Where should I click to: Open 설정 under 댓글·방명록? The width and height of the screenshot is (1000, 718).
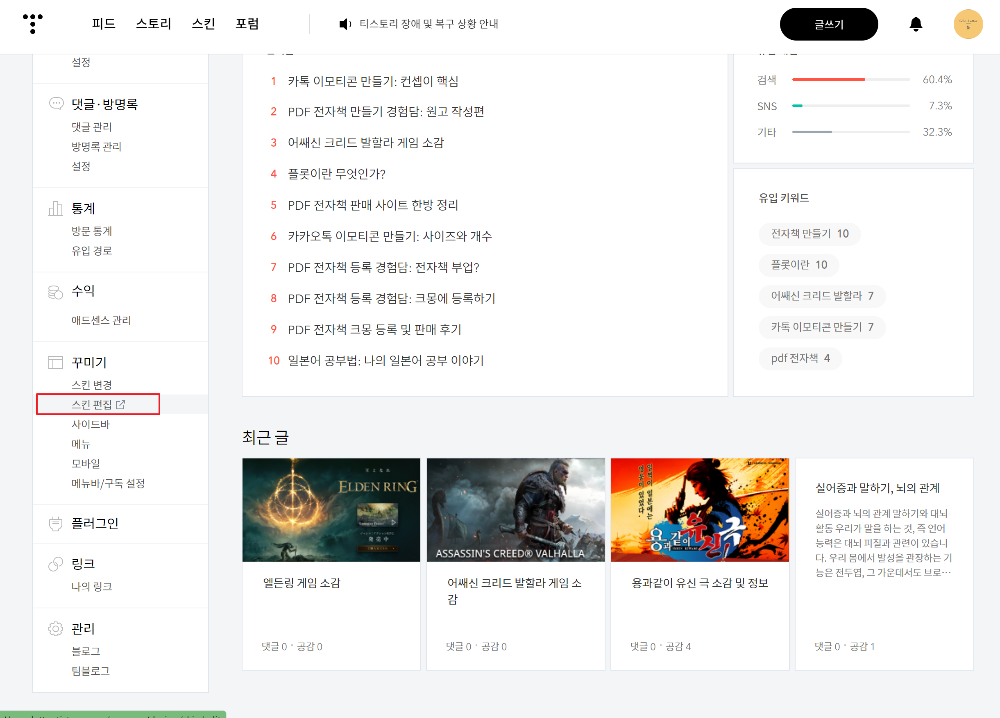coord(81,166)
